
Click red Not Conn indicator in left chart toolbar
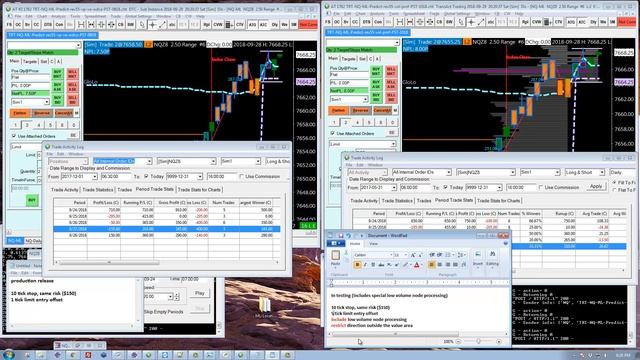(308, 25)
